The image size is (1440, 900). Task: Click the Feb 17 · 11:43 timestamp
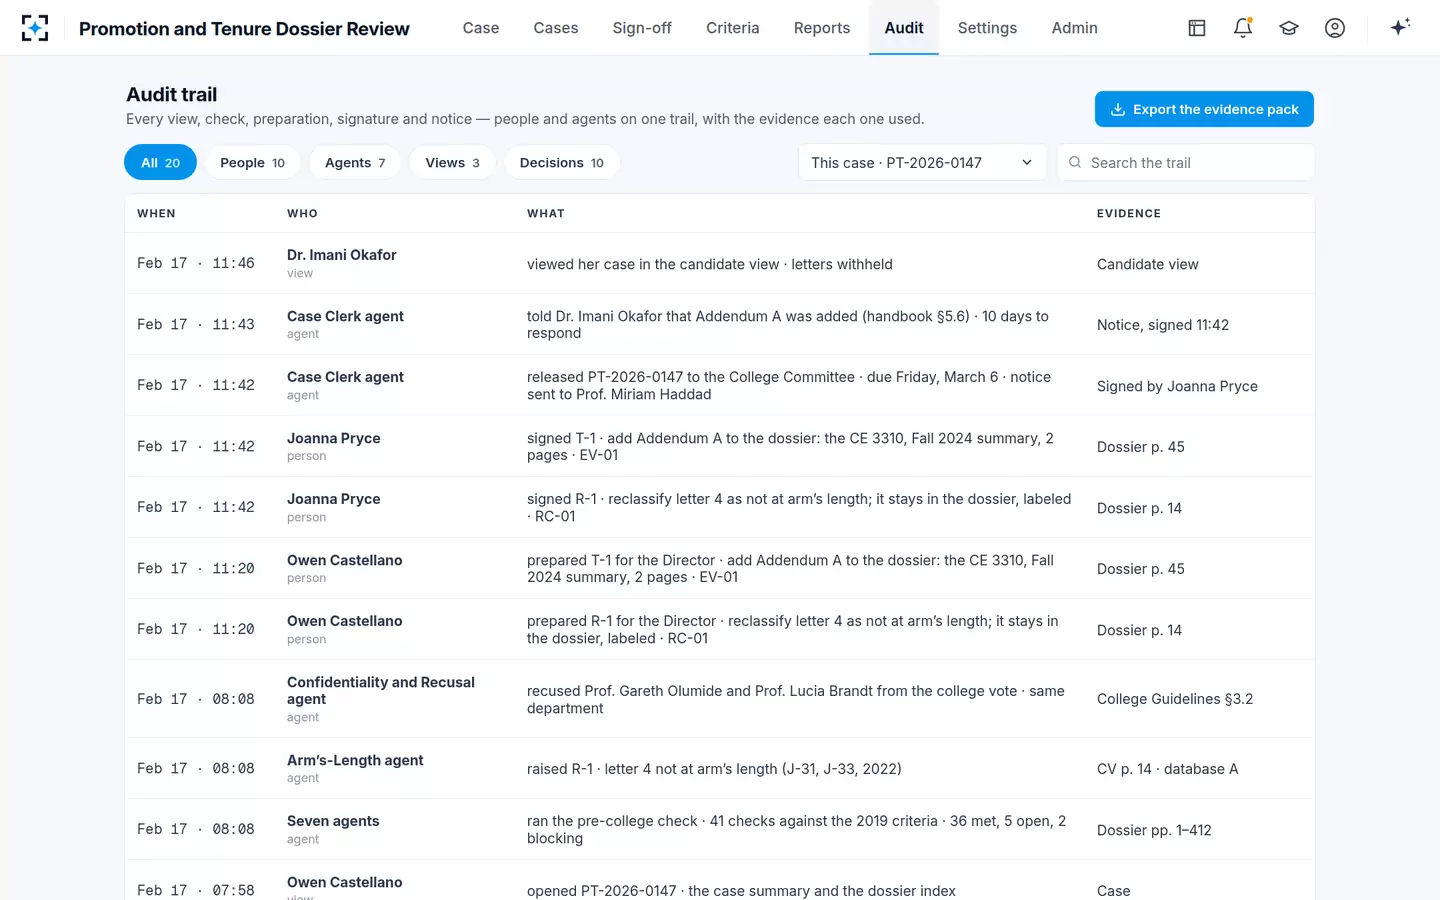196,324
